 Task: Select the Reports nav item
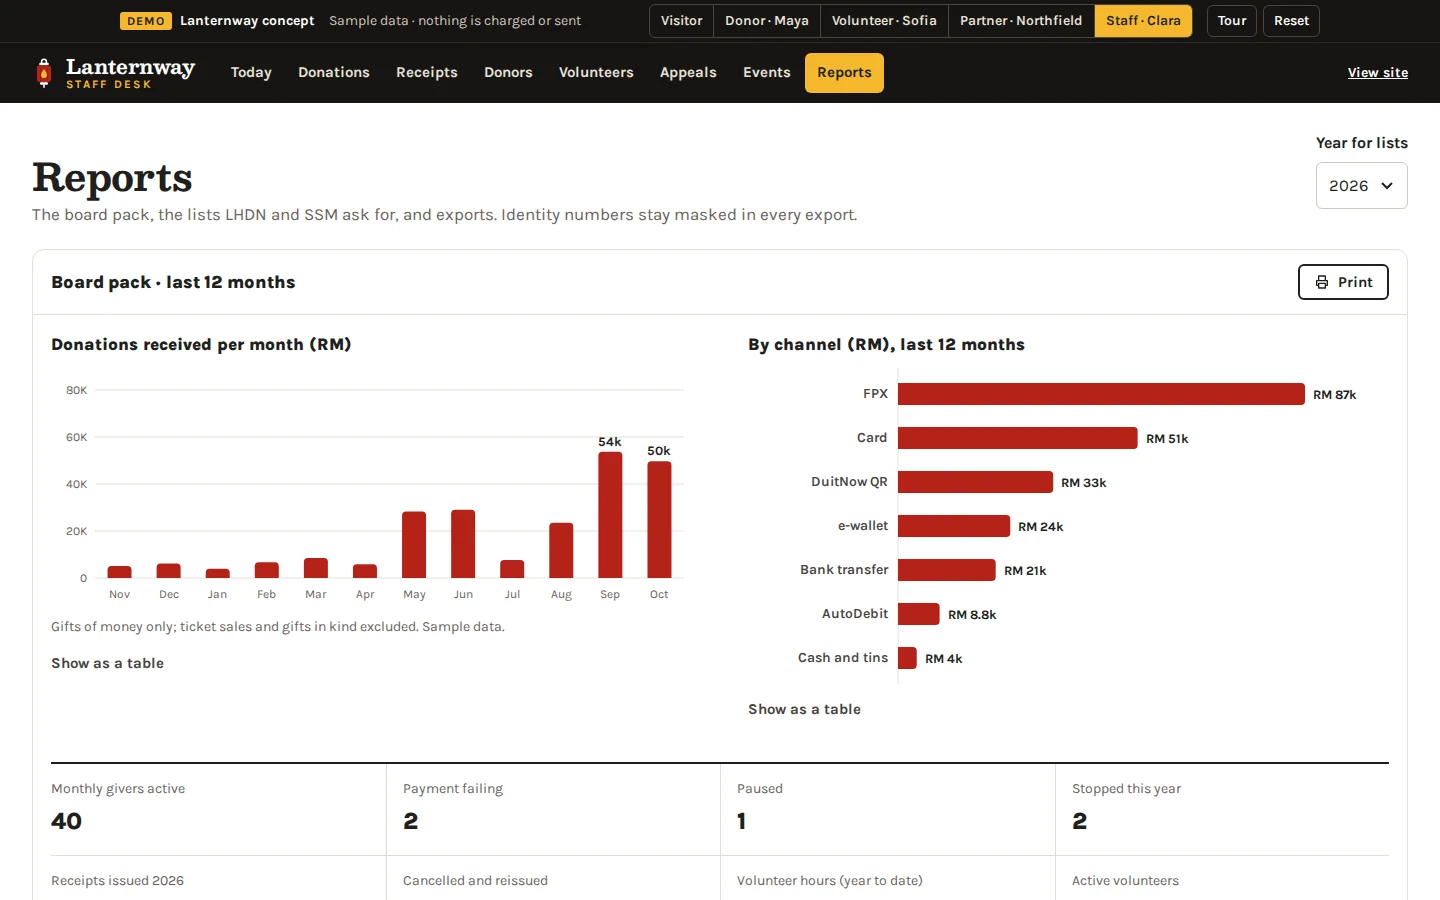(x=844, y=73)
